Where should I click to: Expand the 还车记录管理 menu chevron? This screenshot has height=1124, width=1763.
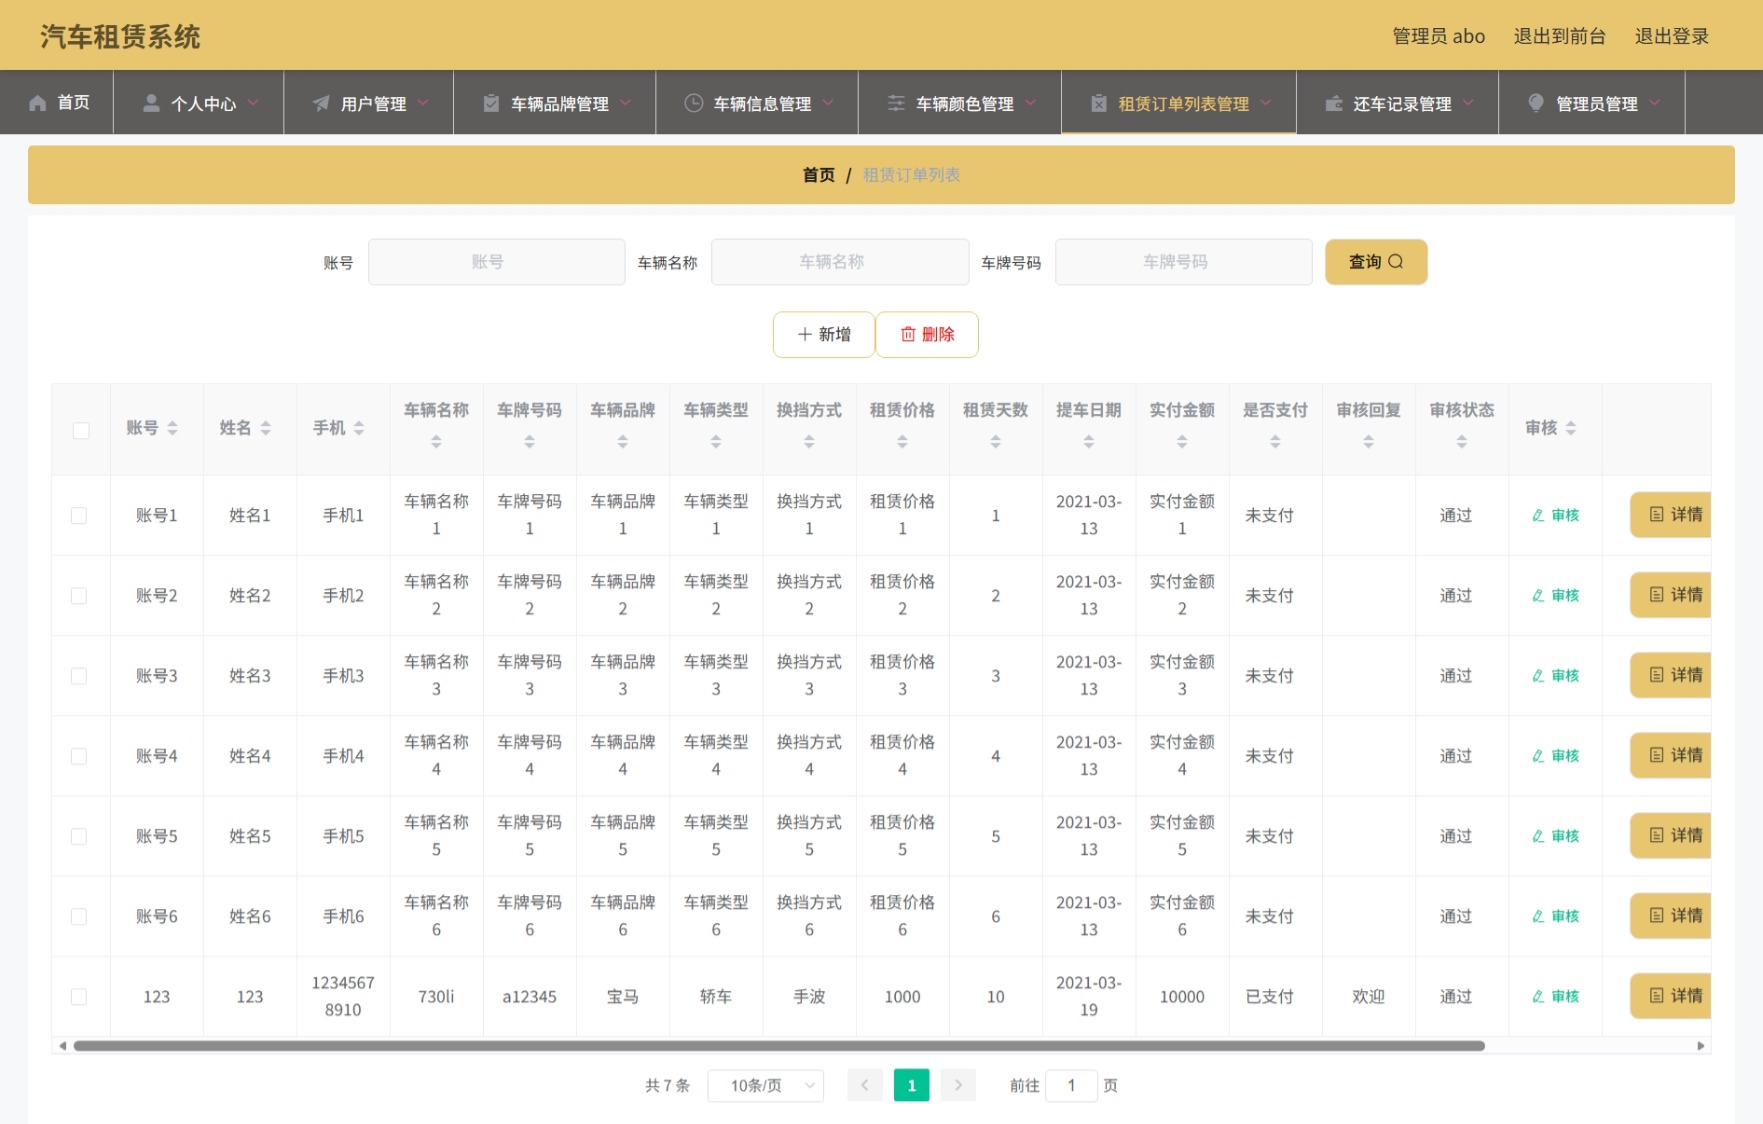(x=1468, y=103)
